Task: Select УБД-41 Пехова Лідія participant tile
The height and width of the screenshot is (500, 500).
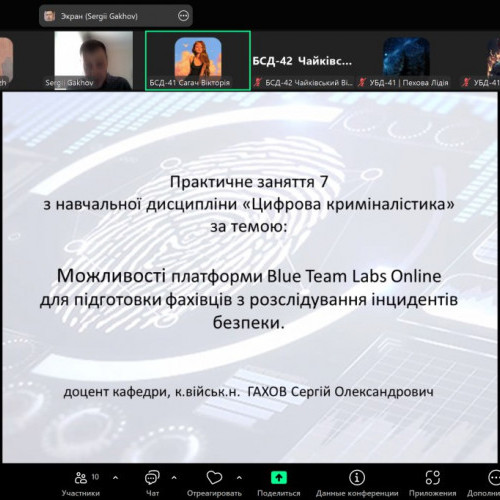Action: pos(406,60)
